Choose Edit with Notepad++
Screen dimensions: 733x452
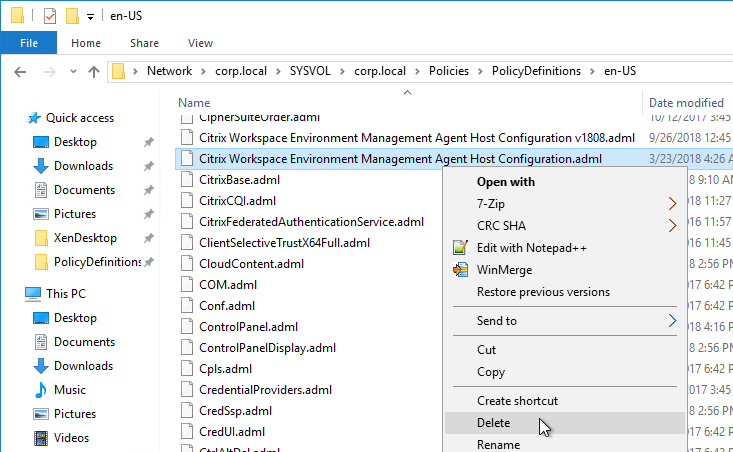coord(565,248)
